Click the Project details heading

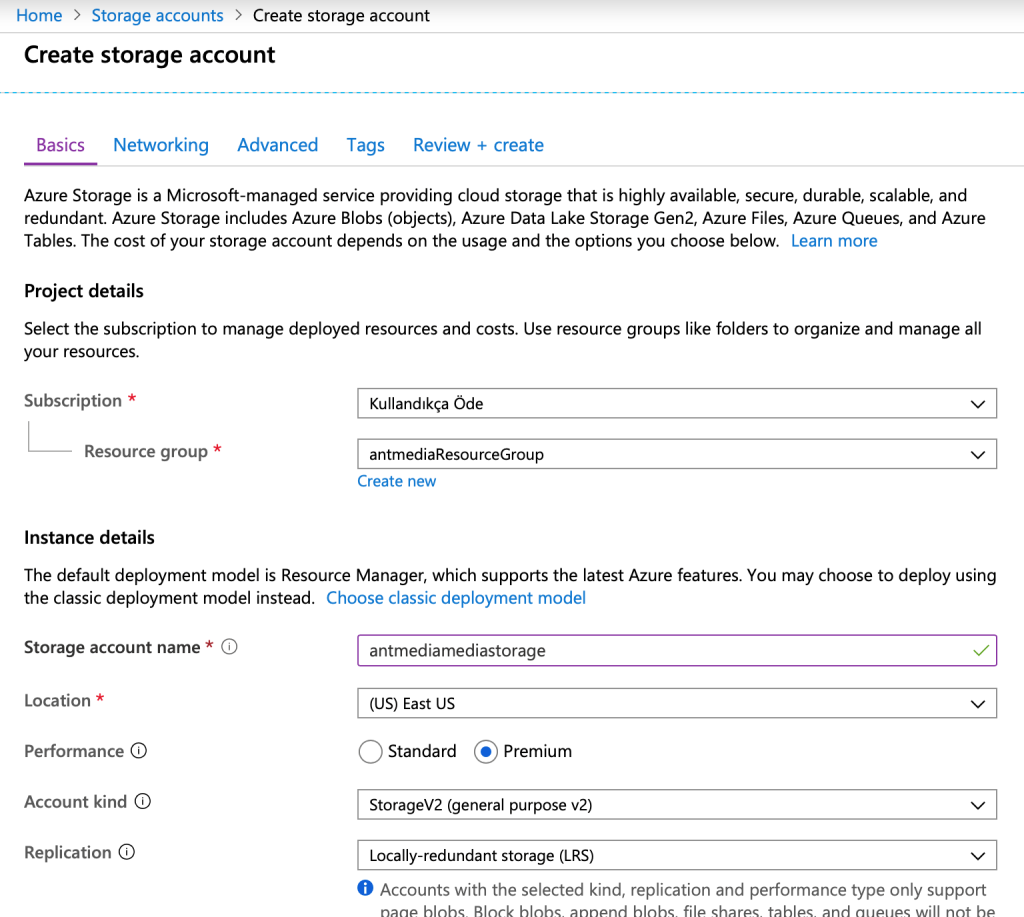point(84,291)
